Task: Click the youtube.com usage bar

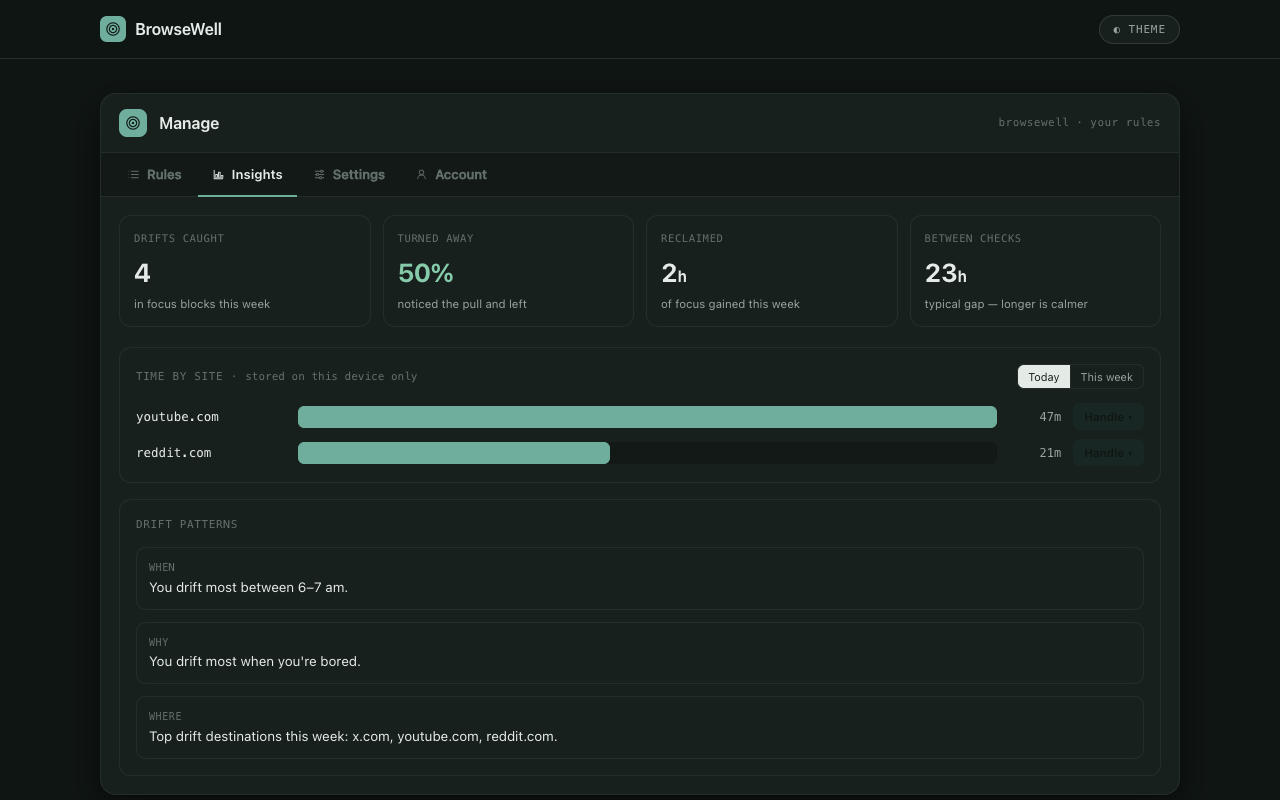Action: (x=647, y=417)
